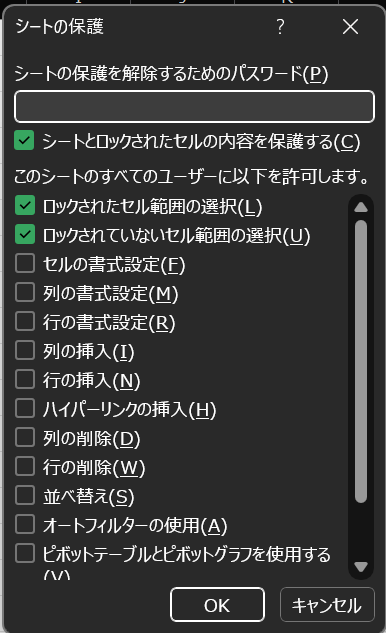Click the help question mark icon
Viewport: 386px width, 633px height.
[x=280, y=27]
